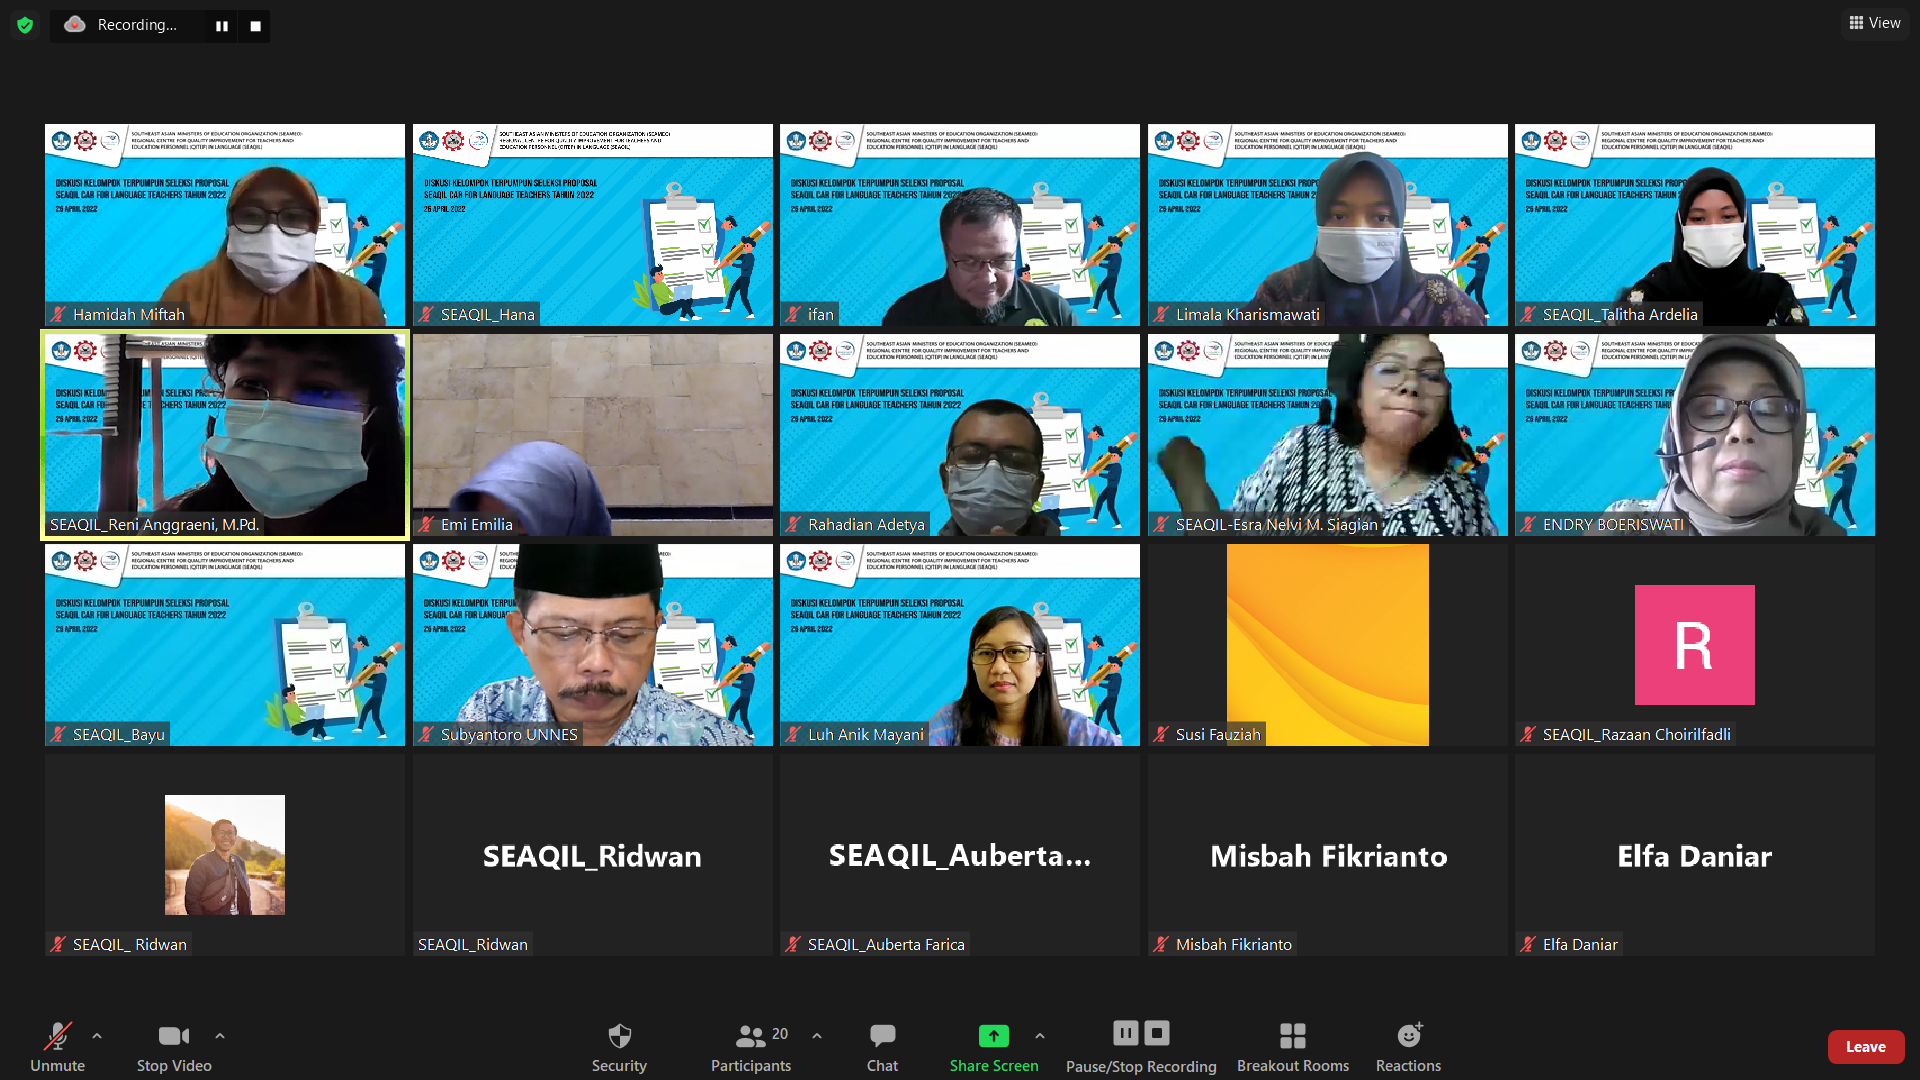Stop recording in the top recording indicator
1920x1080 pixels.
[255, 26]
